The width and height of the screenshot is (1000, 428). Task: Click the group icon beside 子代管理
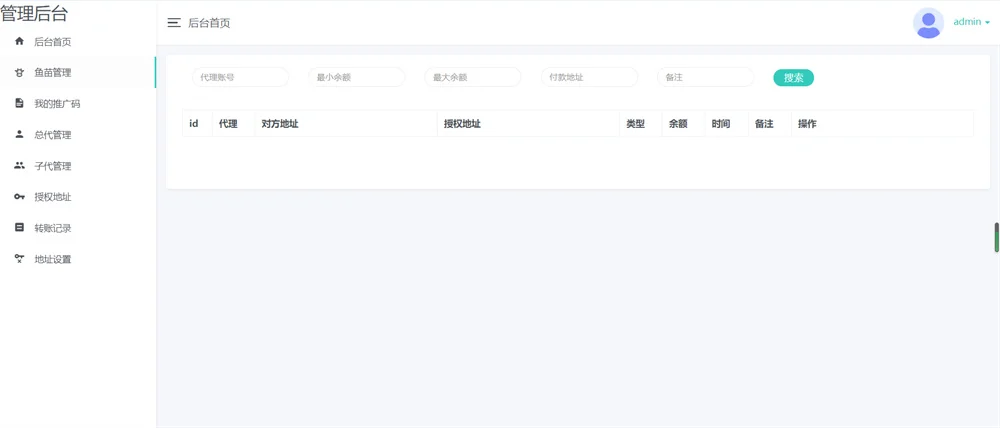click(19, 166)
